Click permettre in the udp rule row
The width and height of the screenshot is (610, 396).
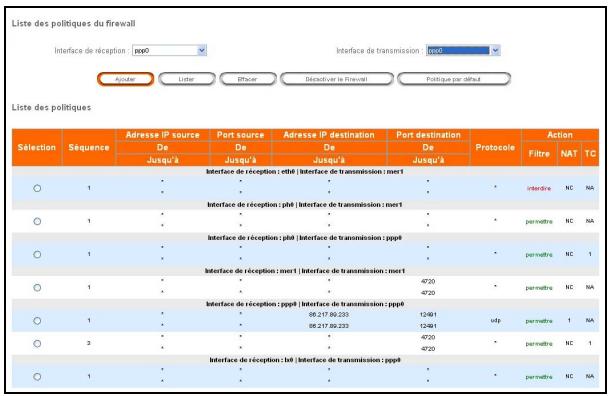539,321
